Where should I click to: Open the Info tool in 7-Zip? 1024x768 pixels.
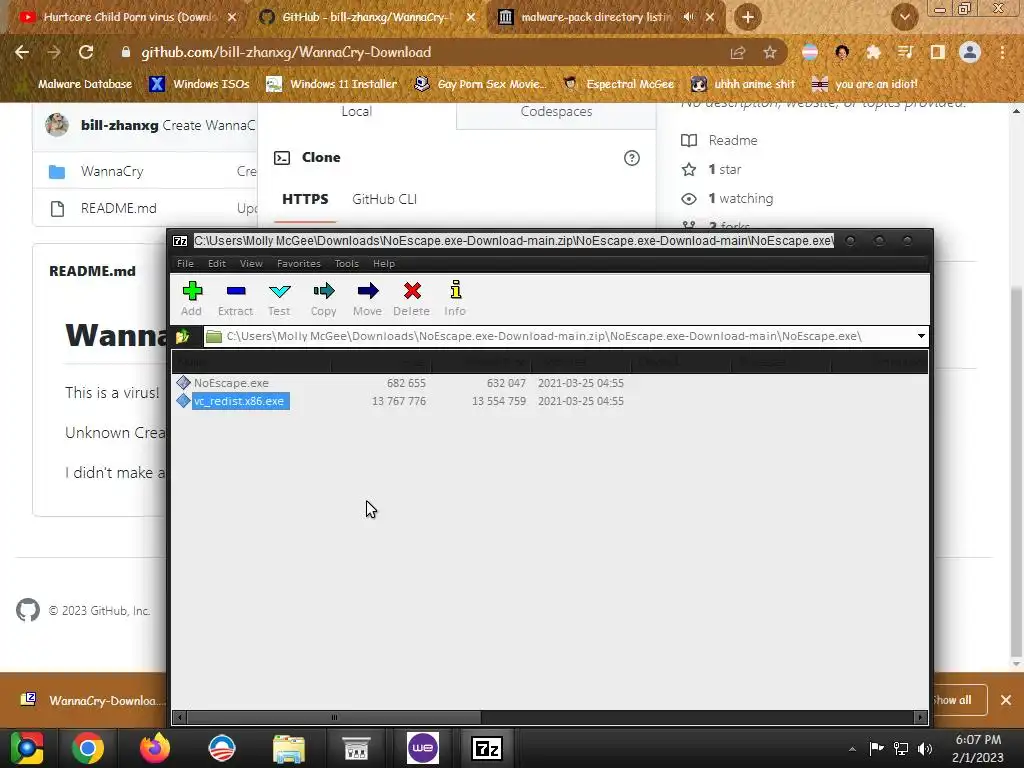tap(455, 299)
